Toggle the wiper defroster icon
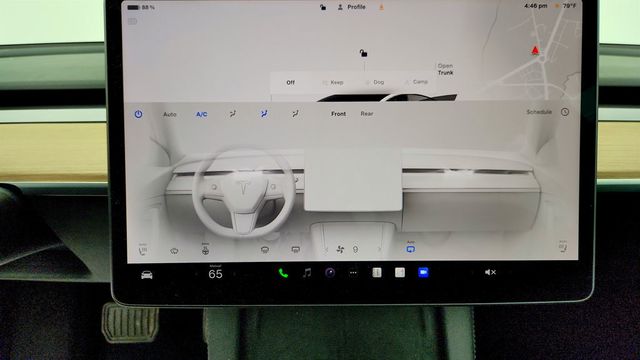The height and width of the screenshot is (360, 640). tap(174, 251)
